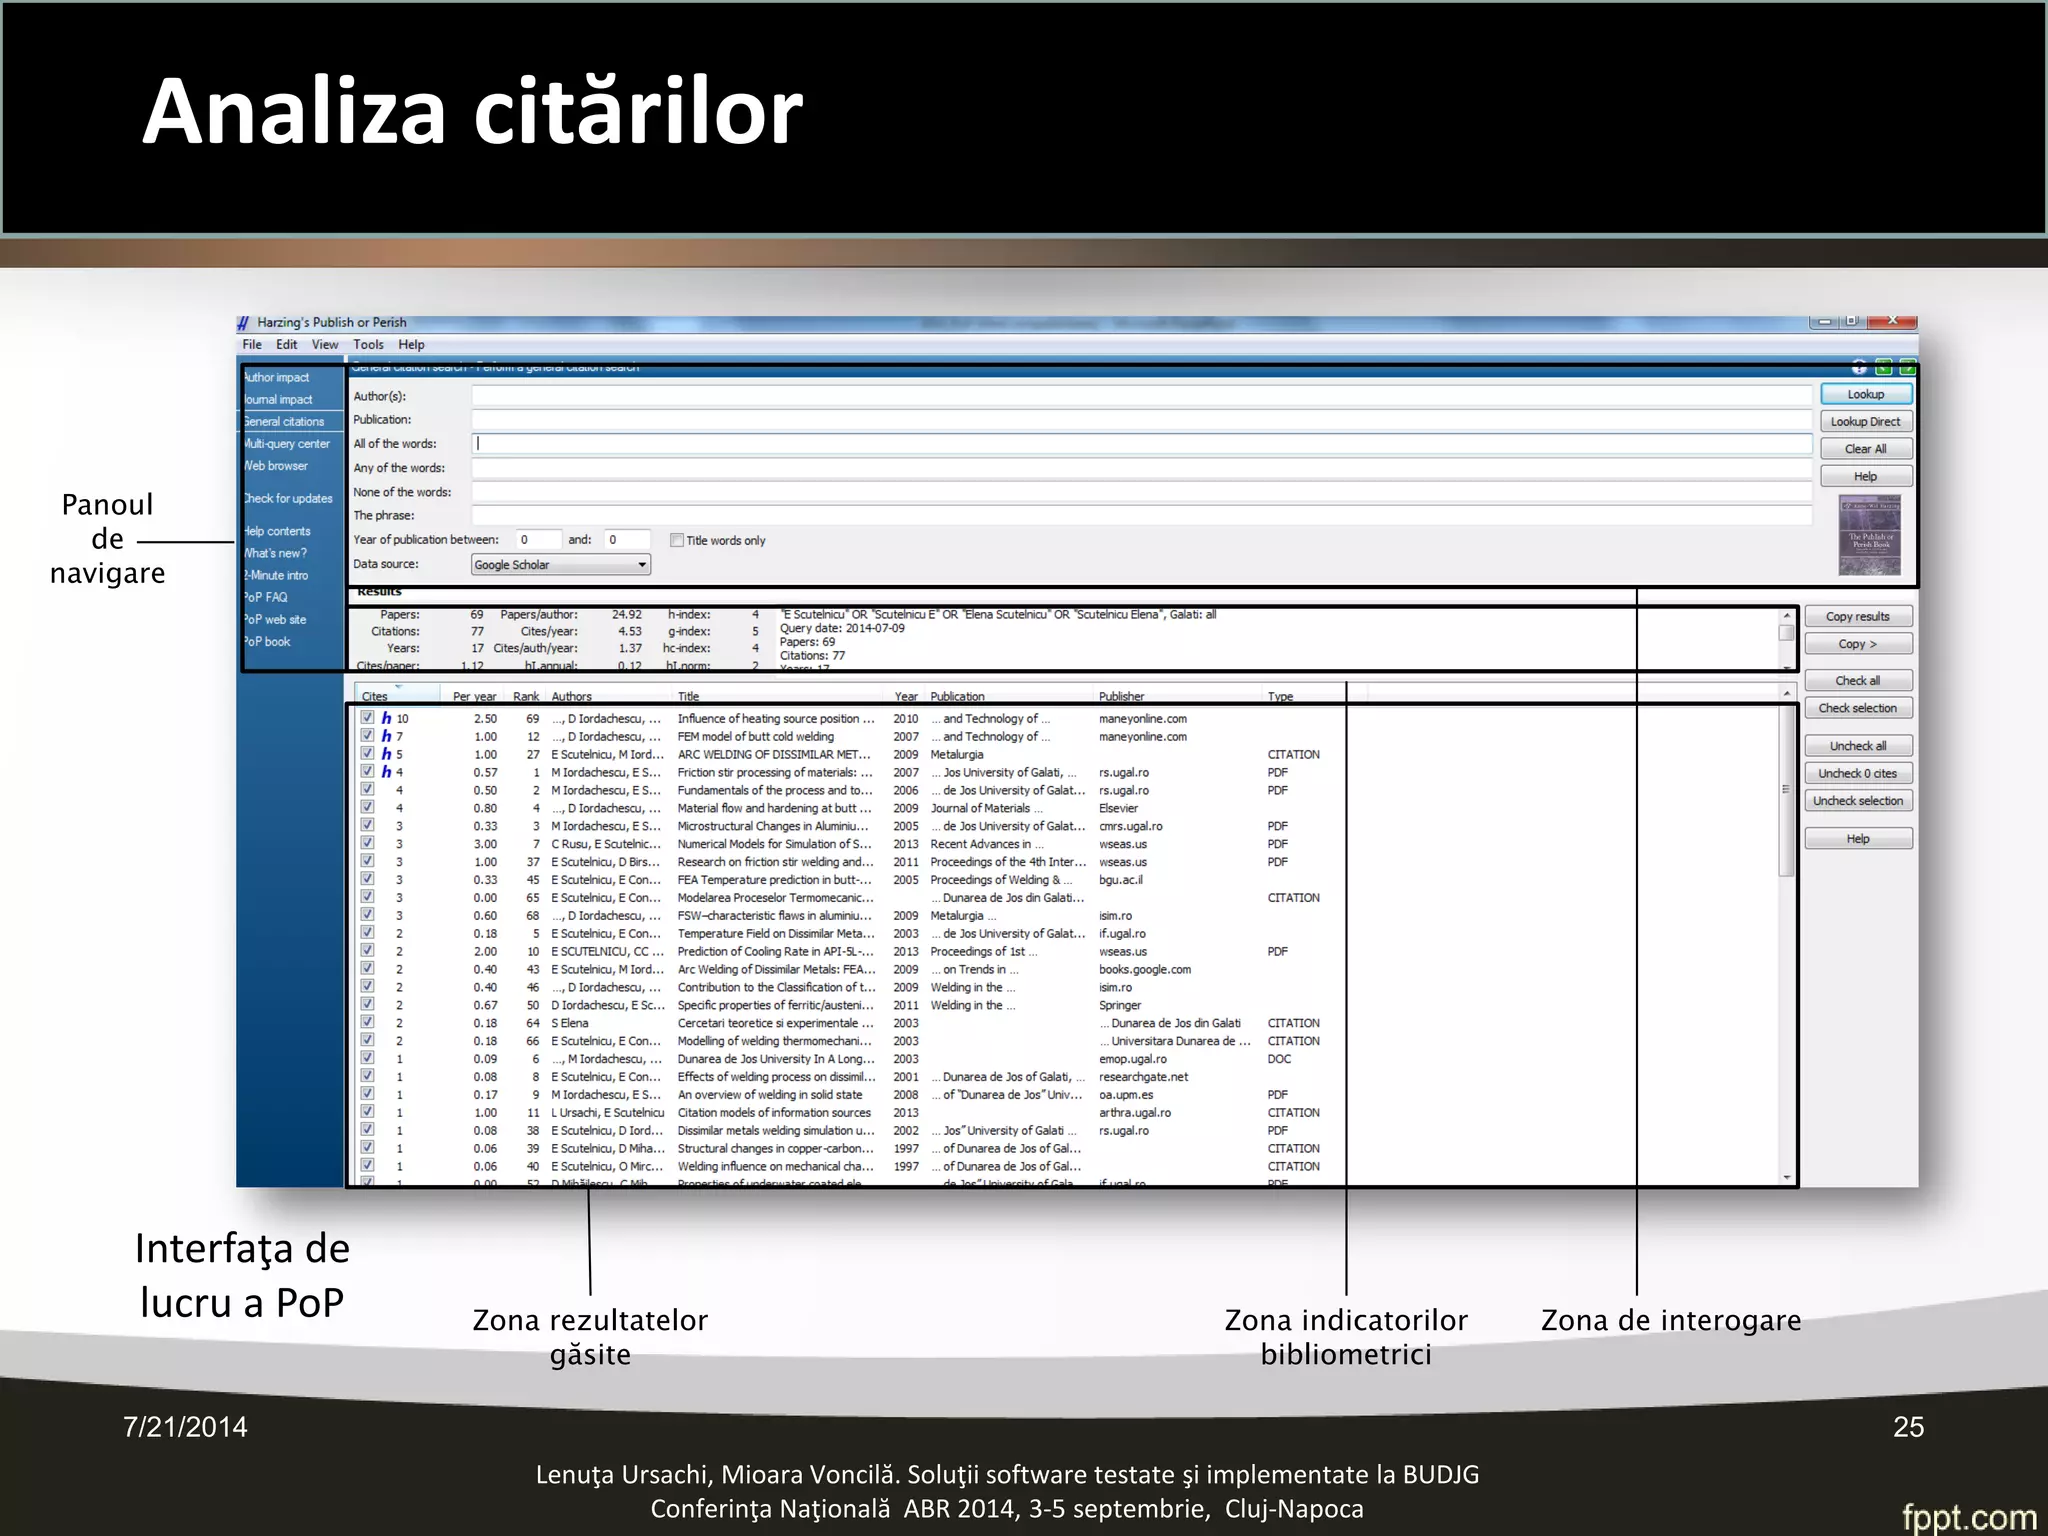
Task: Click Check for updates link
Action: (288, 498)
